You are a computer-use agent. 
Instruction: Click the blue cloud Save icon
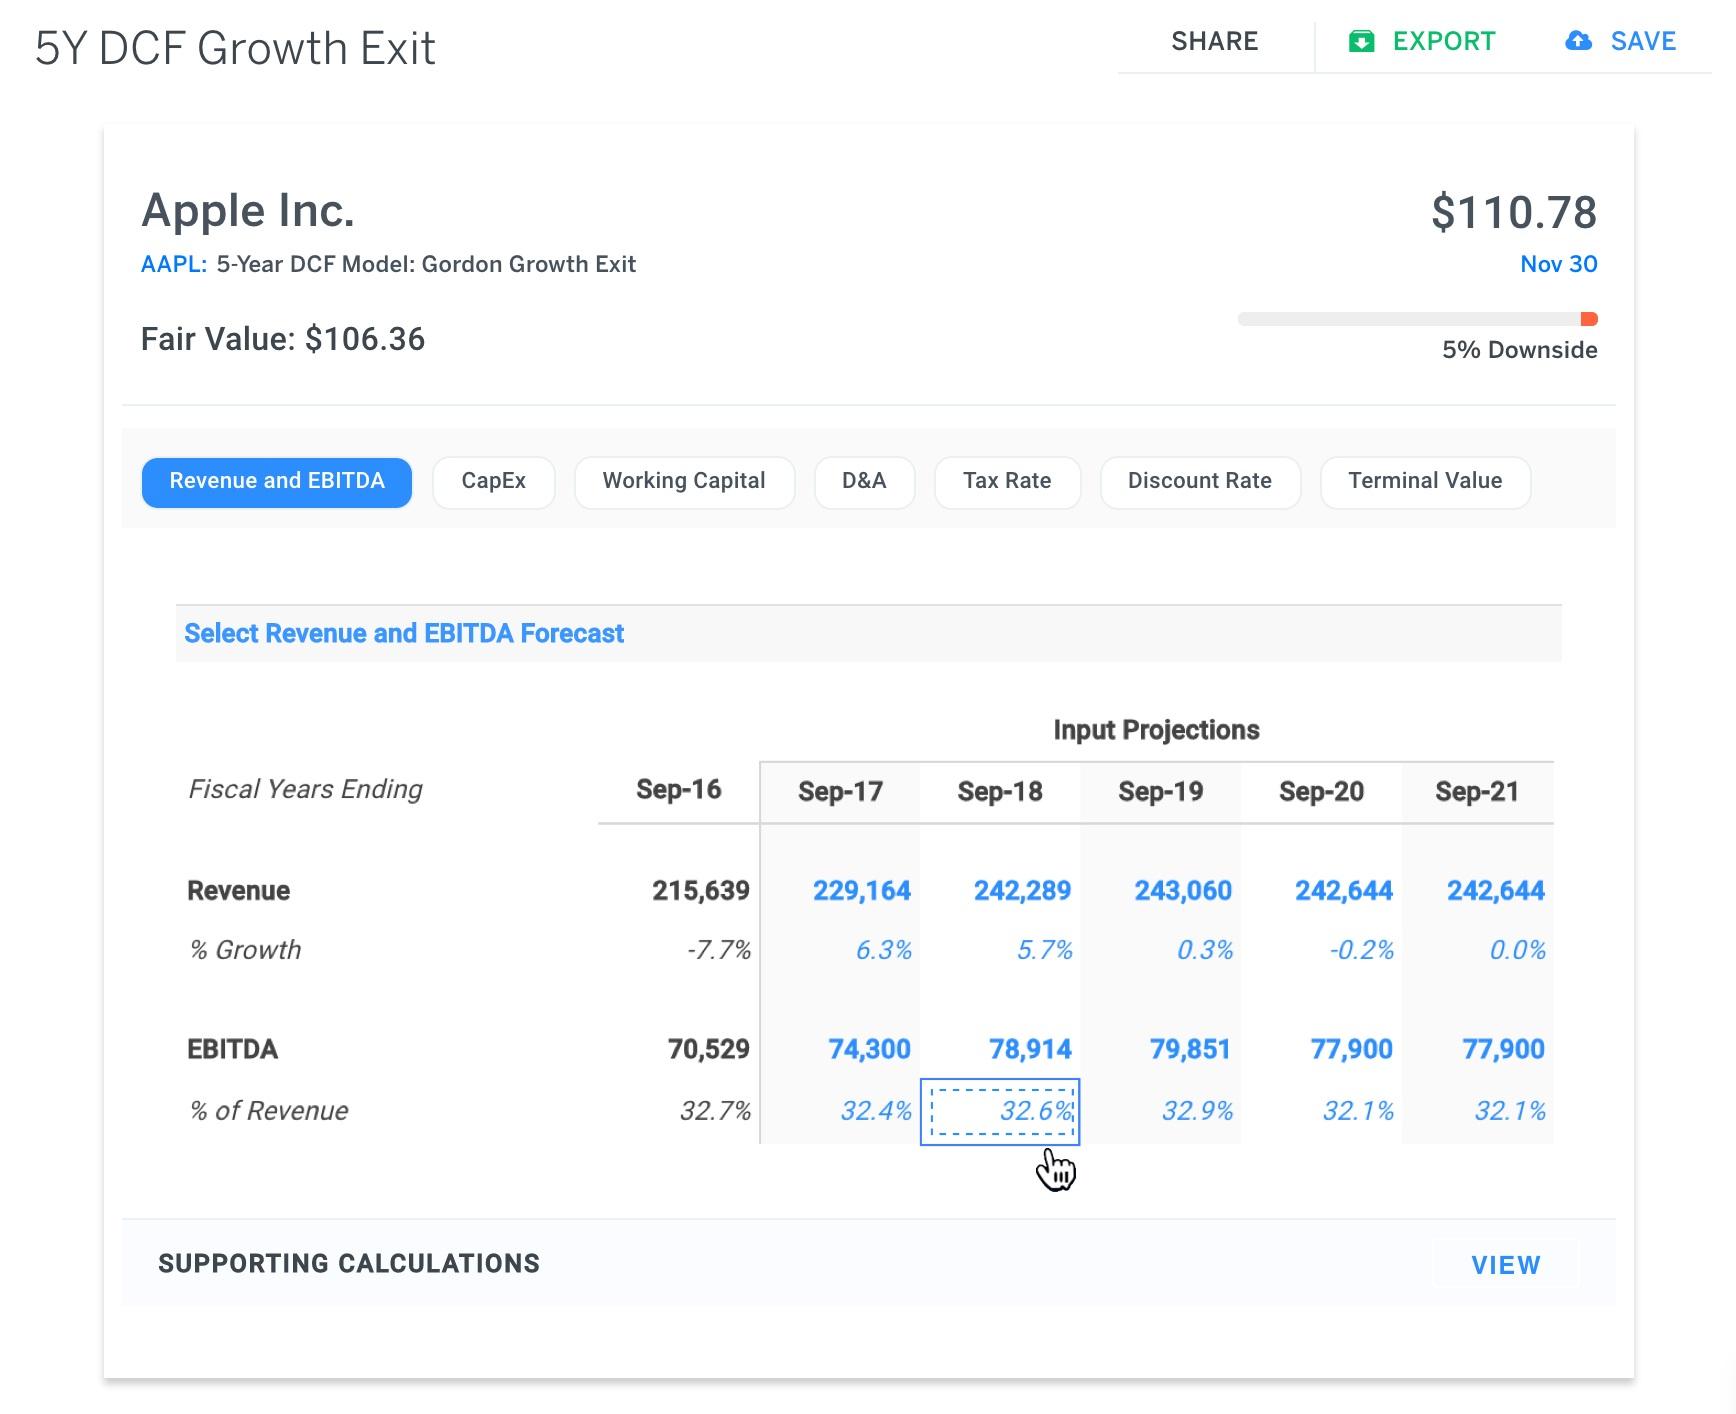[x=1578, y=41]
